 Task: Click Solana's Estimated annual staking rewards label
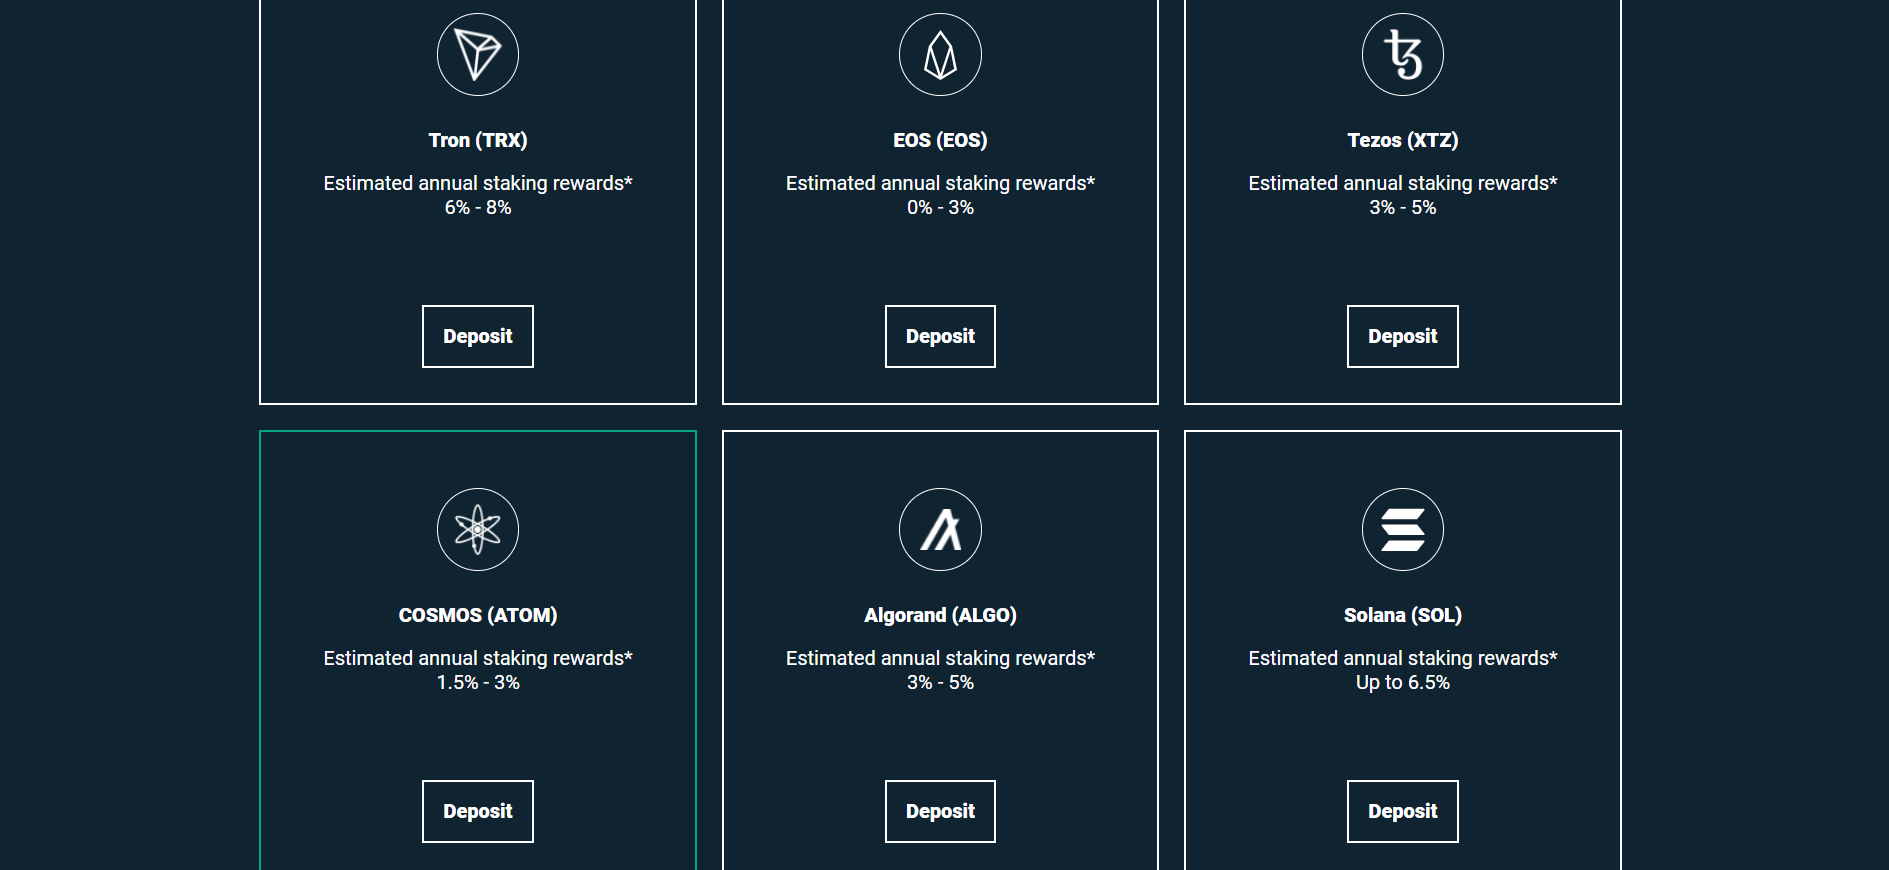(x=1403, y=658)
